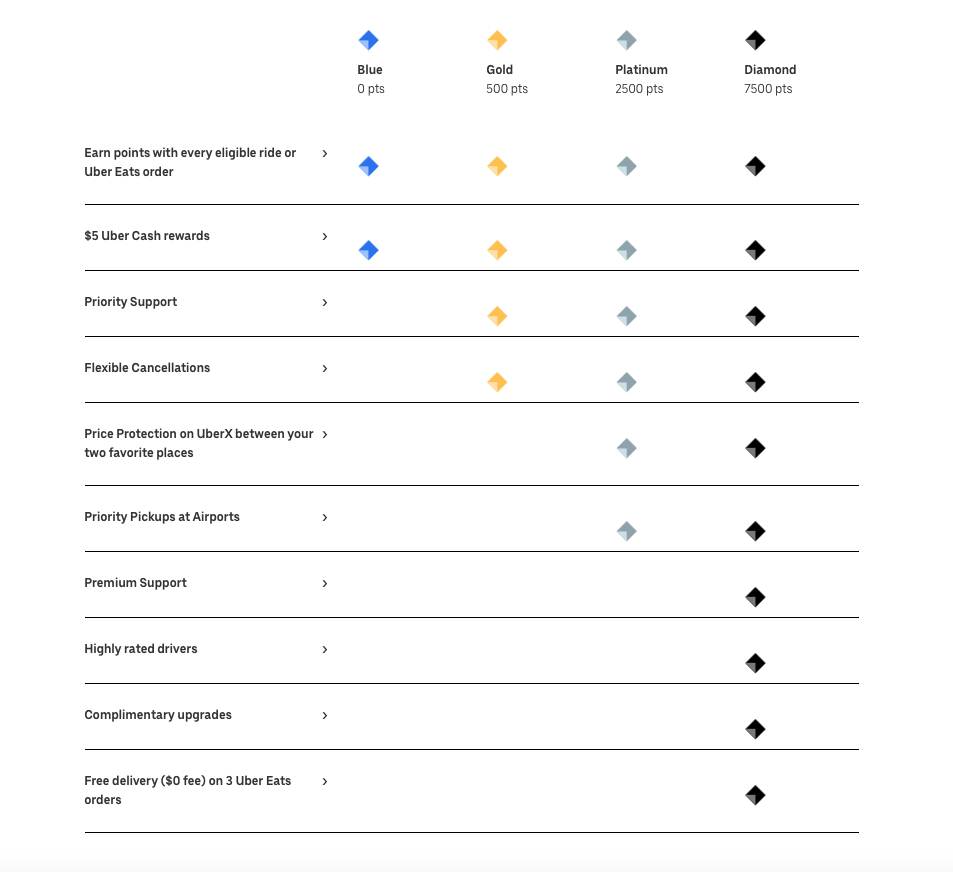Viewport: 953px width, 872px height.
Task: Click the Diamond tier black header icon
Action: tap(755, 41)
